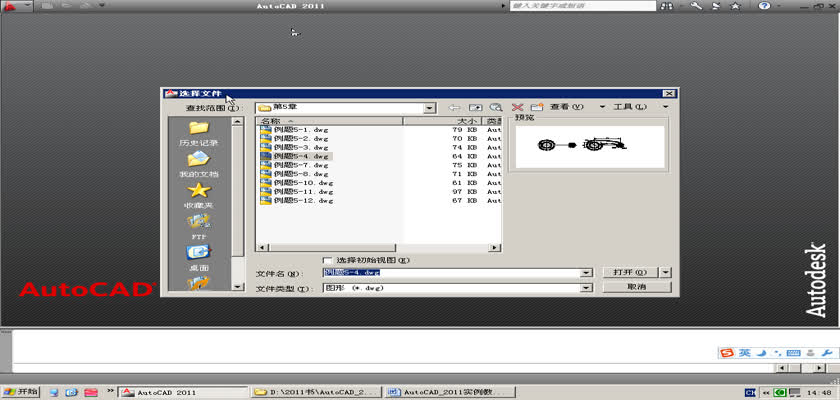Image resolution: width=840 pixels, height=400 pixels.
Task: Click the file list left scroll arrow
Action: tap(262, 247)
